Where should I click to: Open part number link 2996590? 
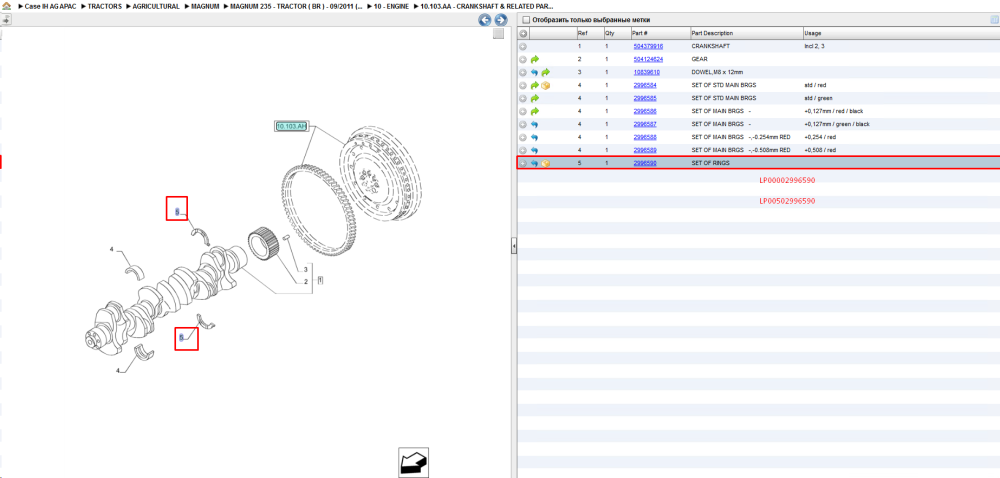pyautogui.click(x=645, y=164)
